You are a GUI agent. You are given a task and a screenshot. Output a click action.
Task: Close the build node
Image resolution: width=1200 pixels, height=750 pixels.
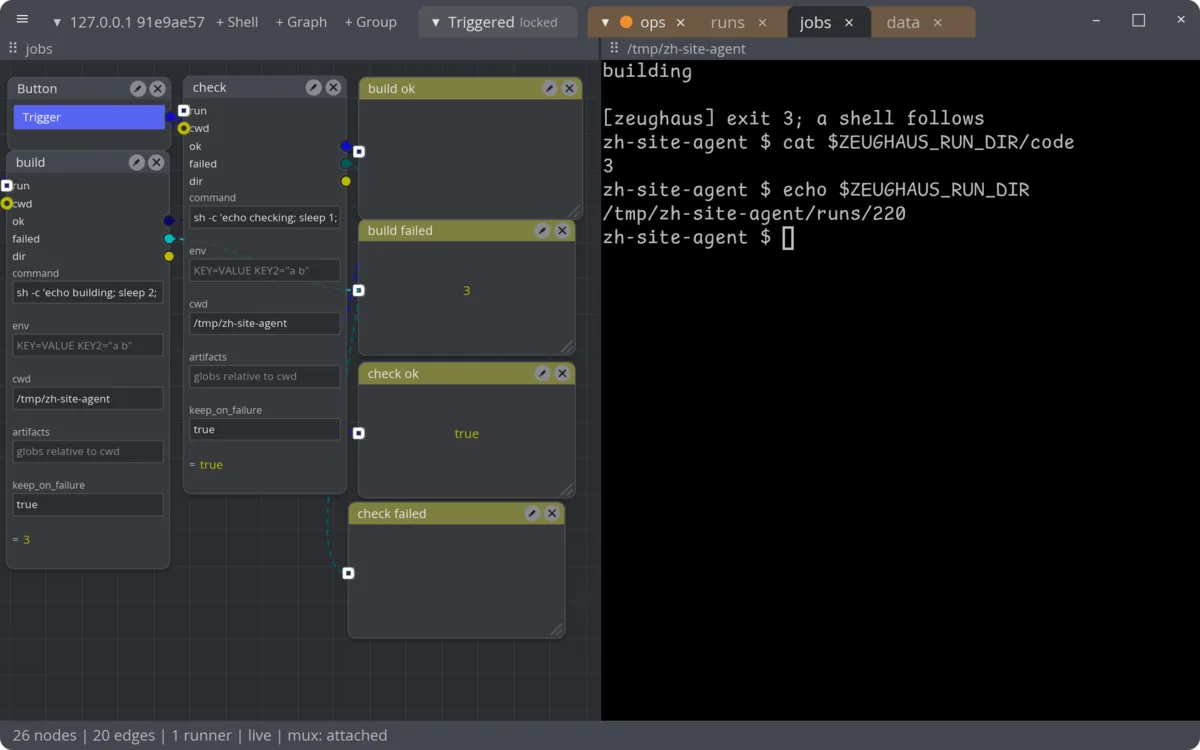coord(156,162)
